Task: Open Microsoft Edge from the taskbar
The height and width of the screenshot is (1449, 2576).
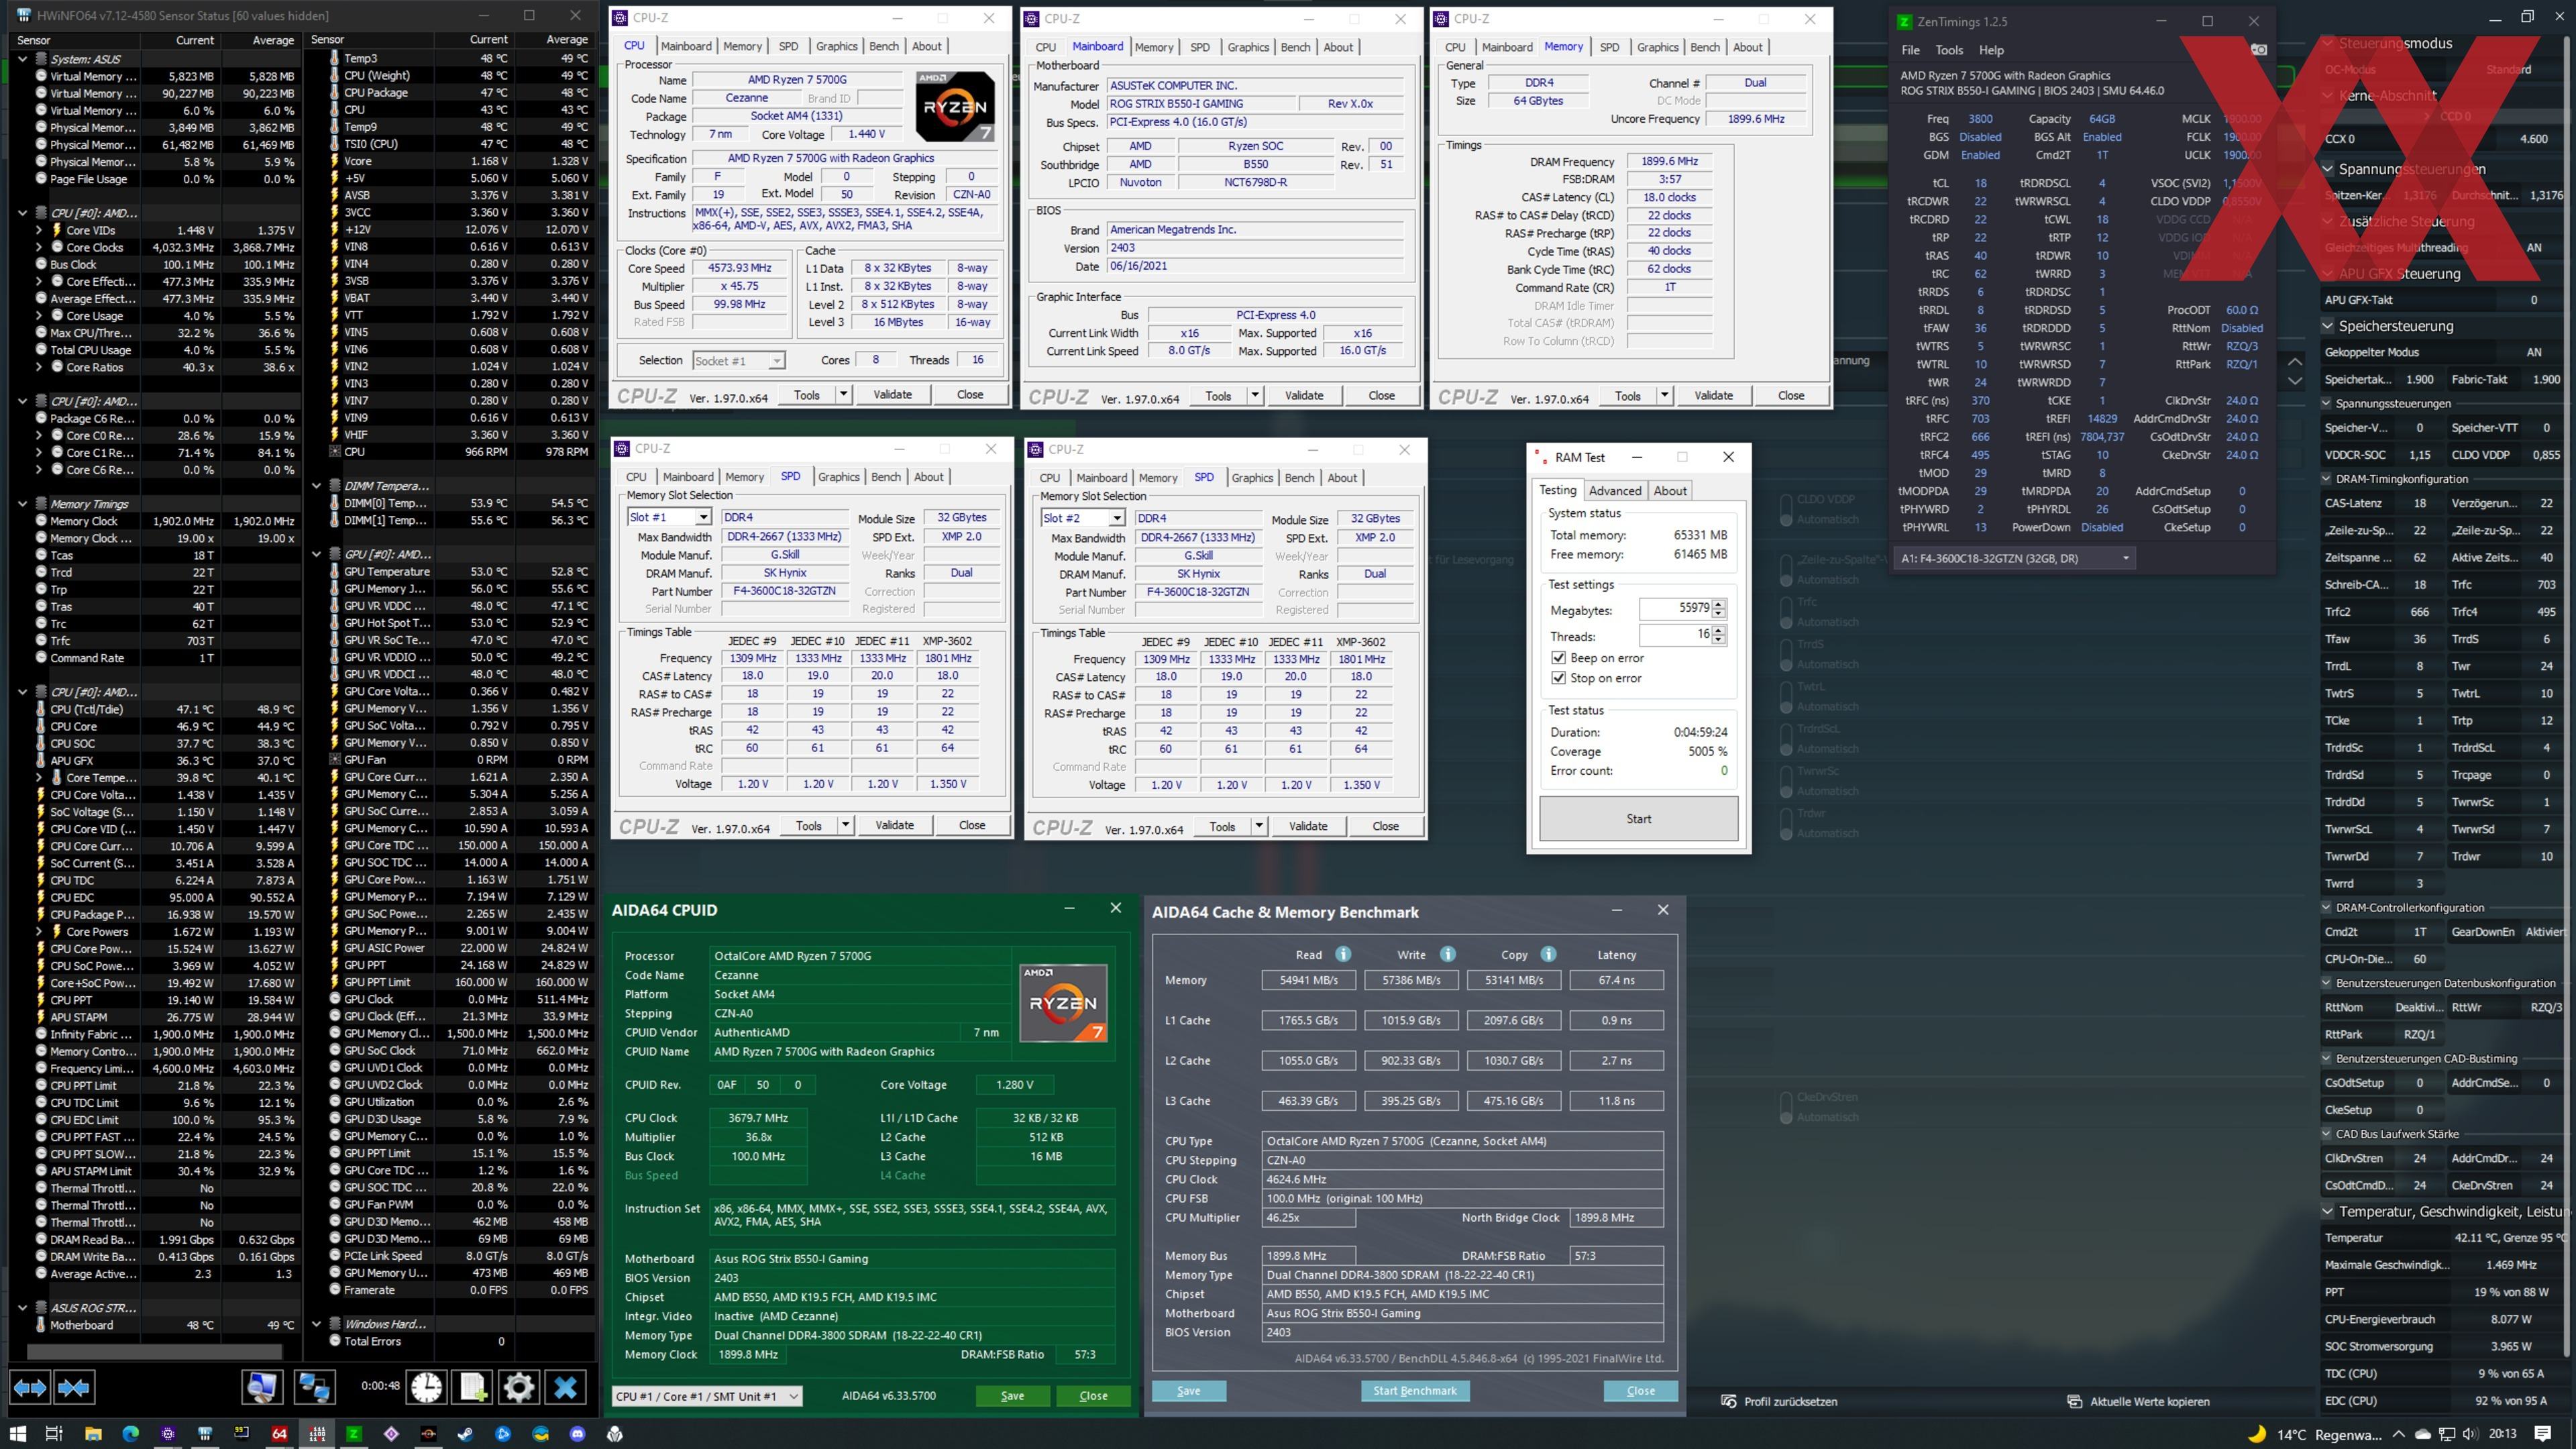Action: [130, 1433]
